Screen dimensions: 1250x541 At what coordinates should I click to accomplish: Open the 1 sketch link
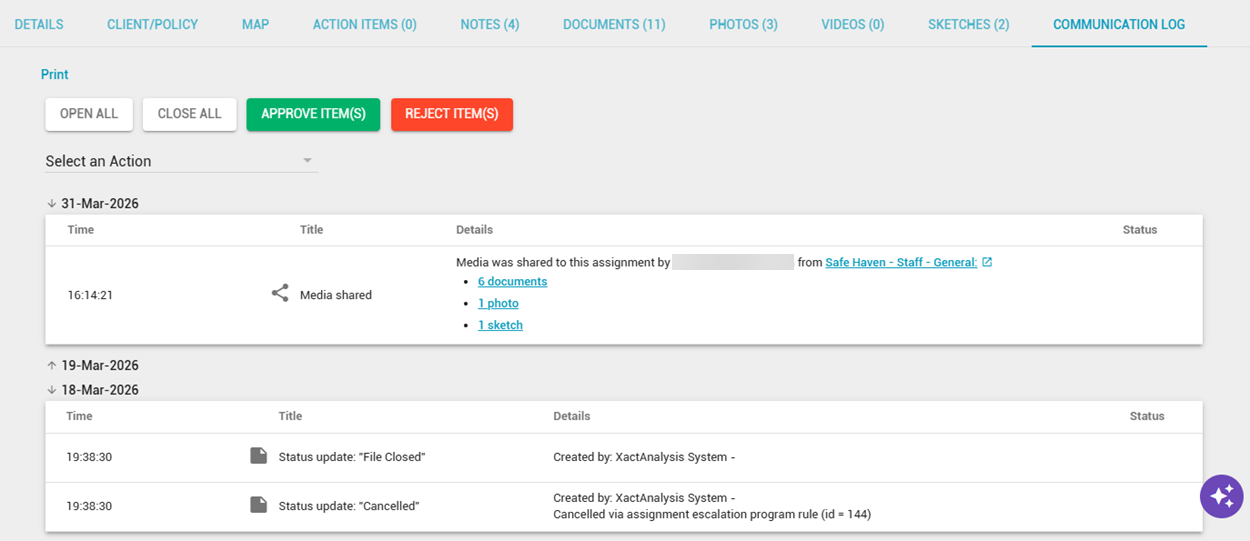500,325
